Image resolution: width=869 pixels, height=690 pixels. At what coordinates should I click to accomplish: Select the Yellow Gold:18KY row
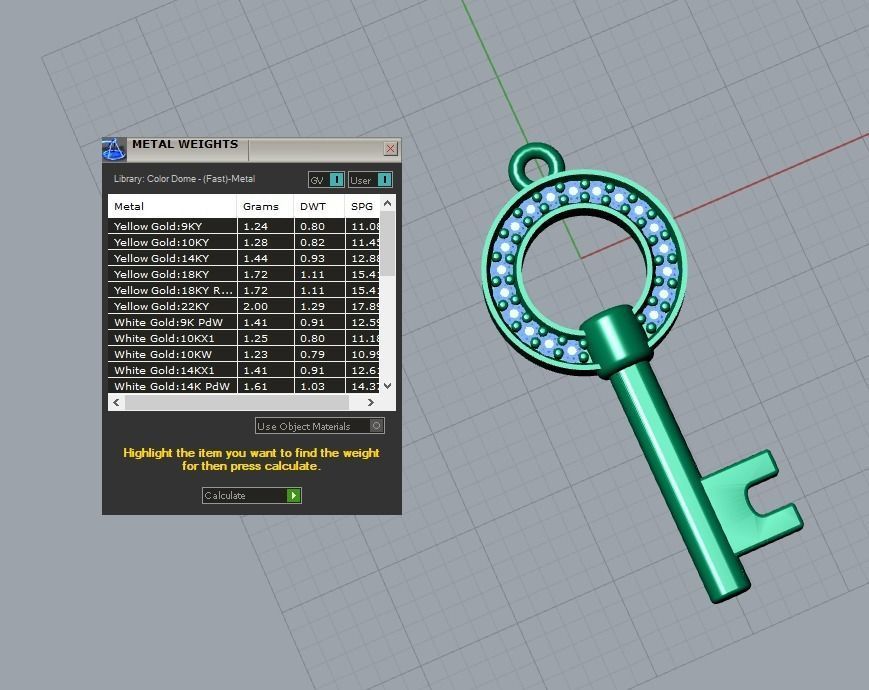(x=244, y=274)
